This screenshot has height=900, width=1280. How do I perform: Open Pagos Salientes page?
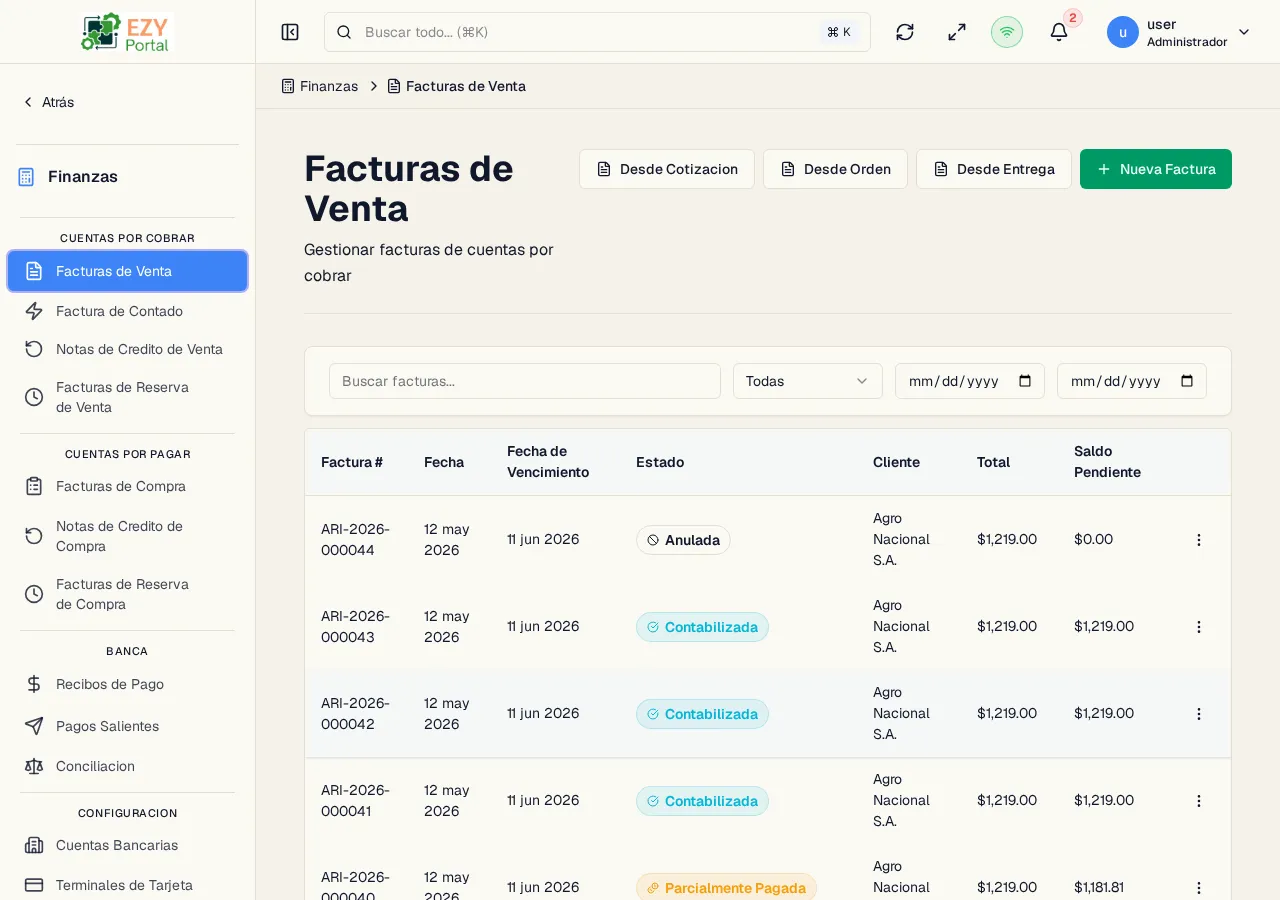(127, 726)
